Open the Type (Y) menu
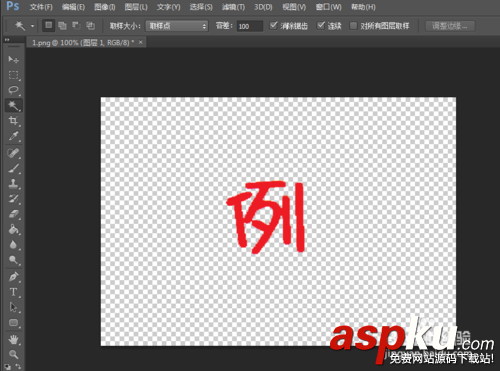This screenshot has width=500, height=371. (x=168, y=7)
